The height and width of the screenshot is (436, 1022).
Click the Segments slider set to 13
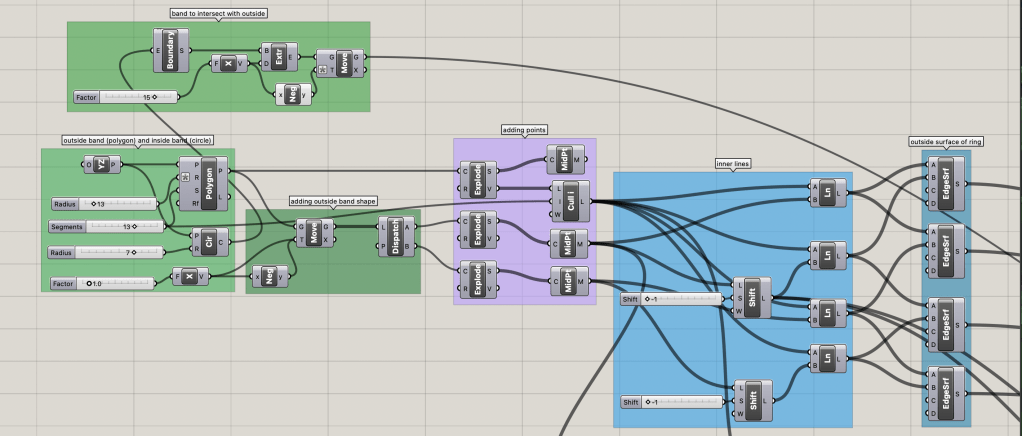point(105,227)
